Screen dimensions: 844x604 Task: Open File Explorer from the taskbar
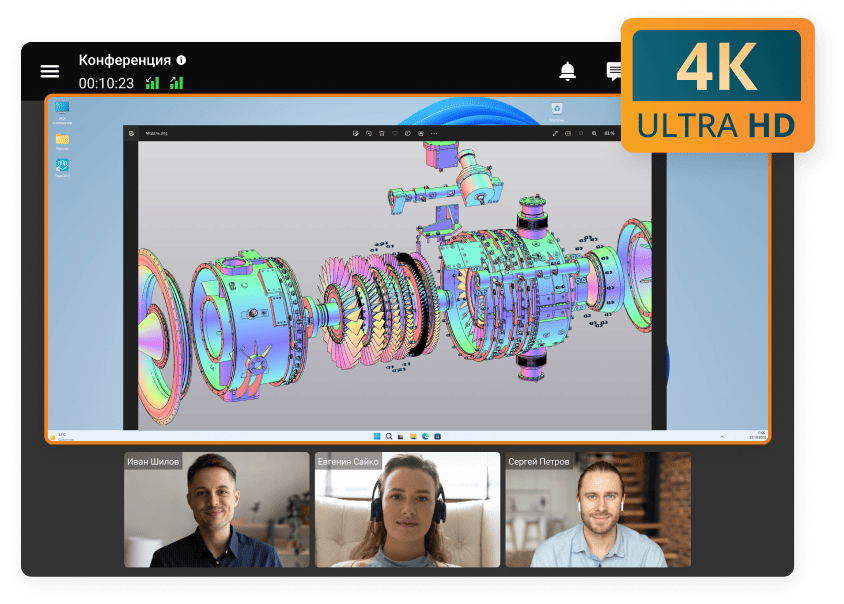[x=413, y=437]
